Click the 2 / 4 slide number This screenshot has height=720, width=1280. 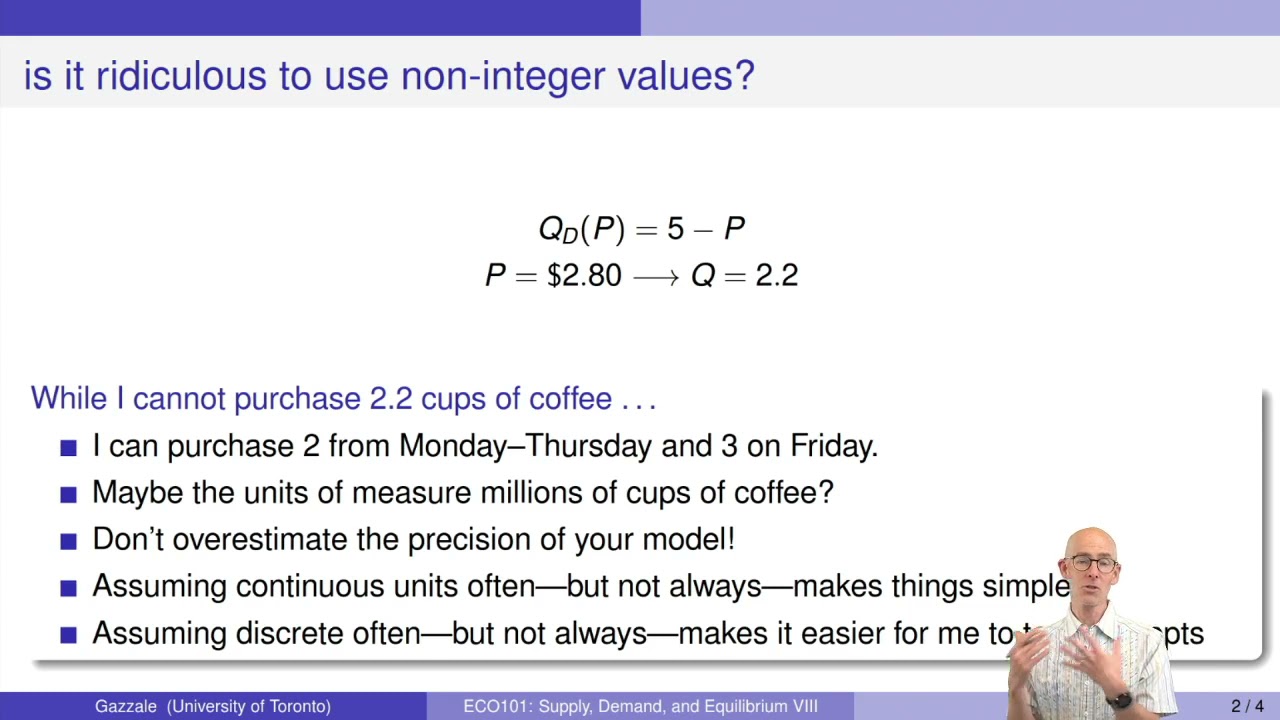[x=1247, y=706]
